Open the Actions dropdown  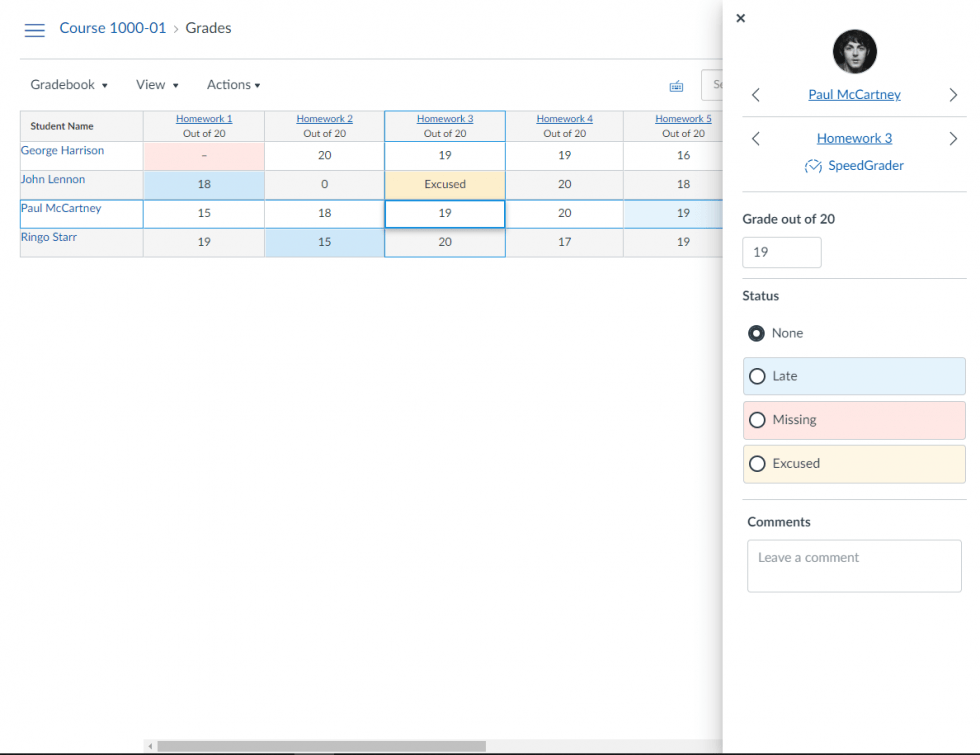pyautogui.click(x=232, y=84)
